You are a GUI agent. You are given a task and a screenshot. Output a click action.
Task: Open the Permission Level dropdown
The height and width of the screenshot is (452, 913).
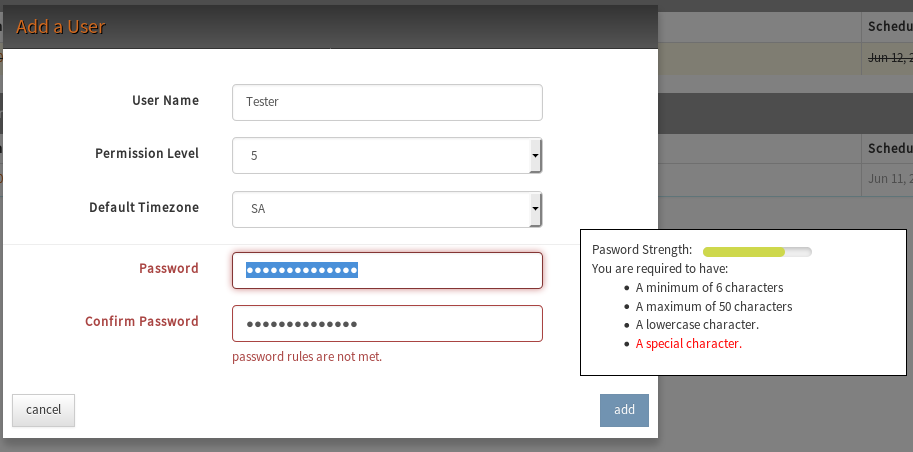[x=387, y=156]
